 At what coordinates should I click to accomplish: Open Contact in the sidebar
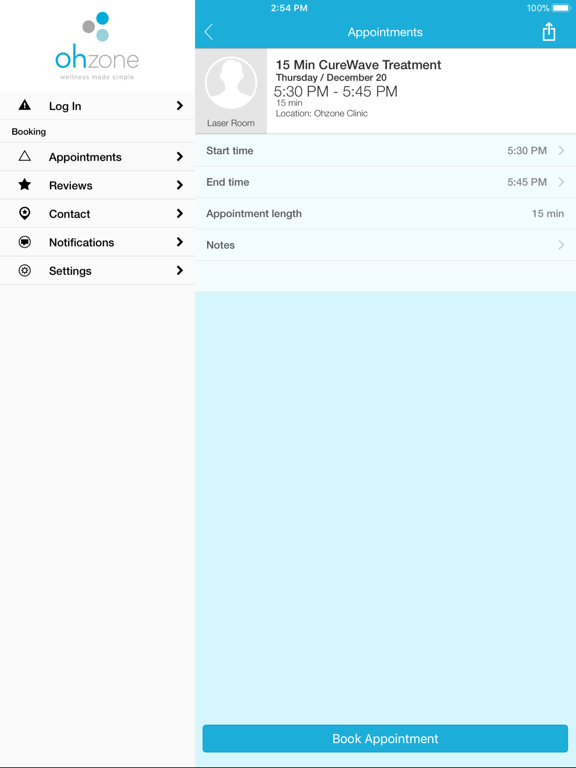(x=97, y=214)
